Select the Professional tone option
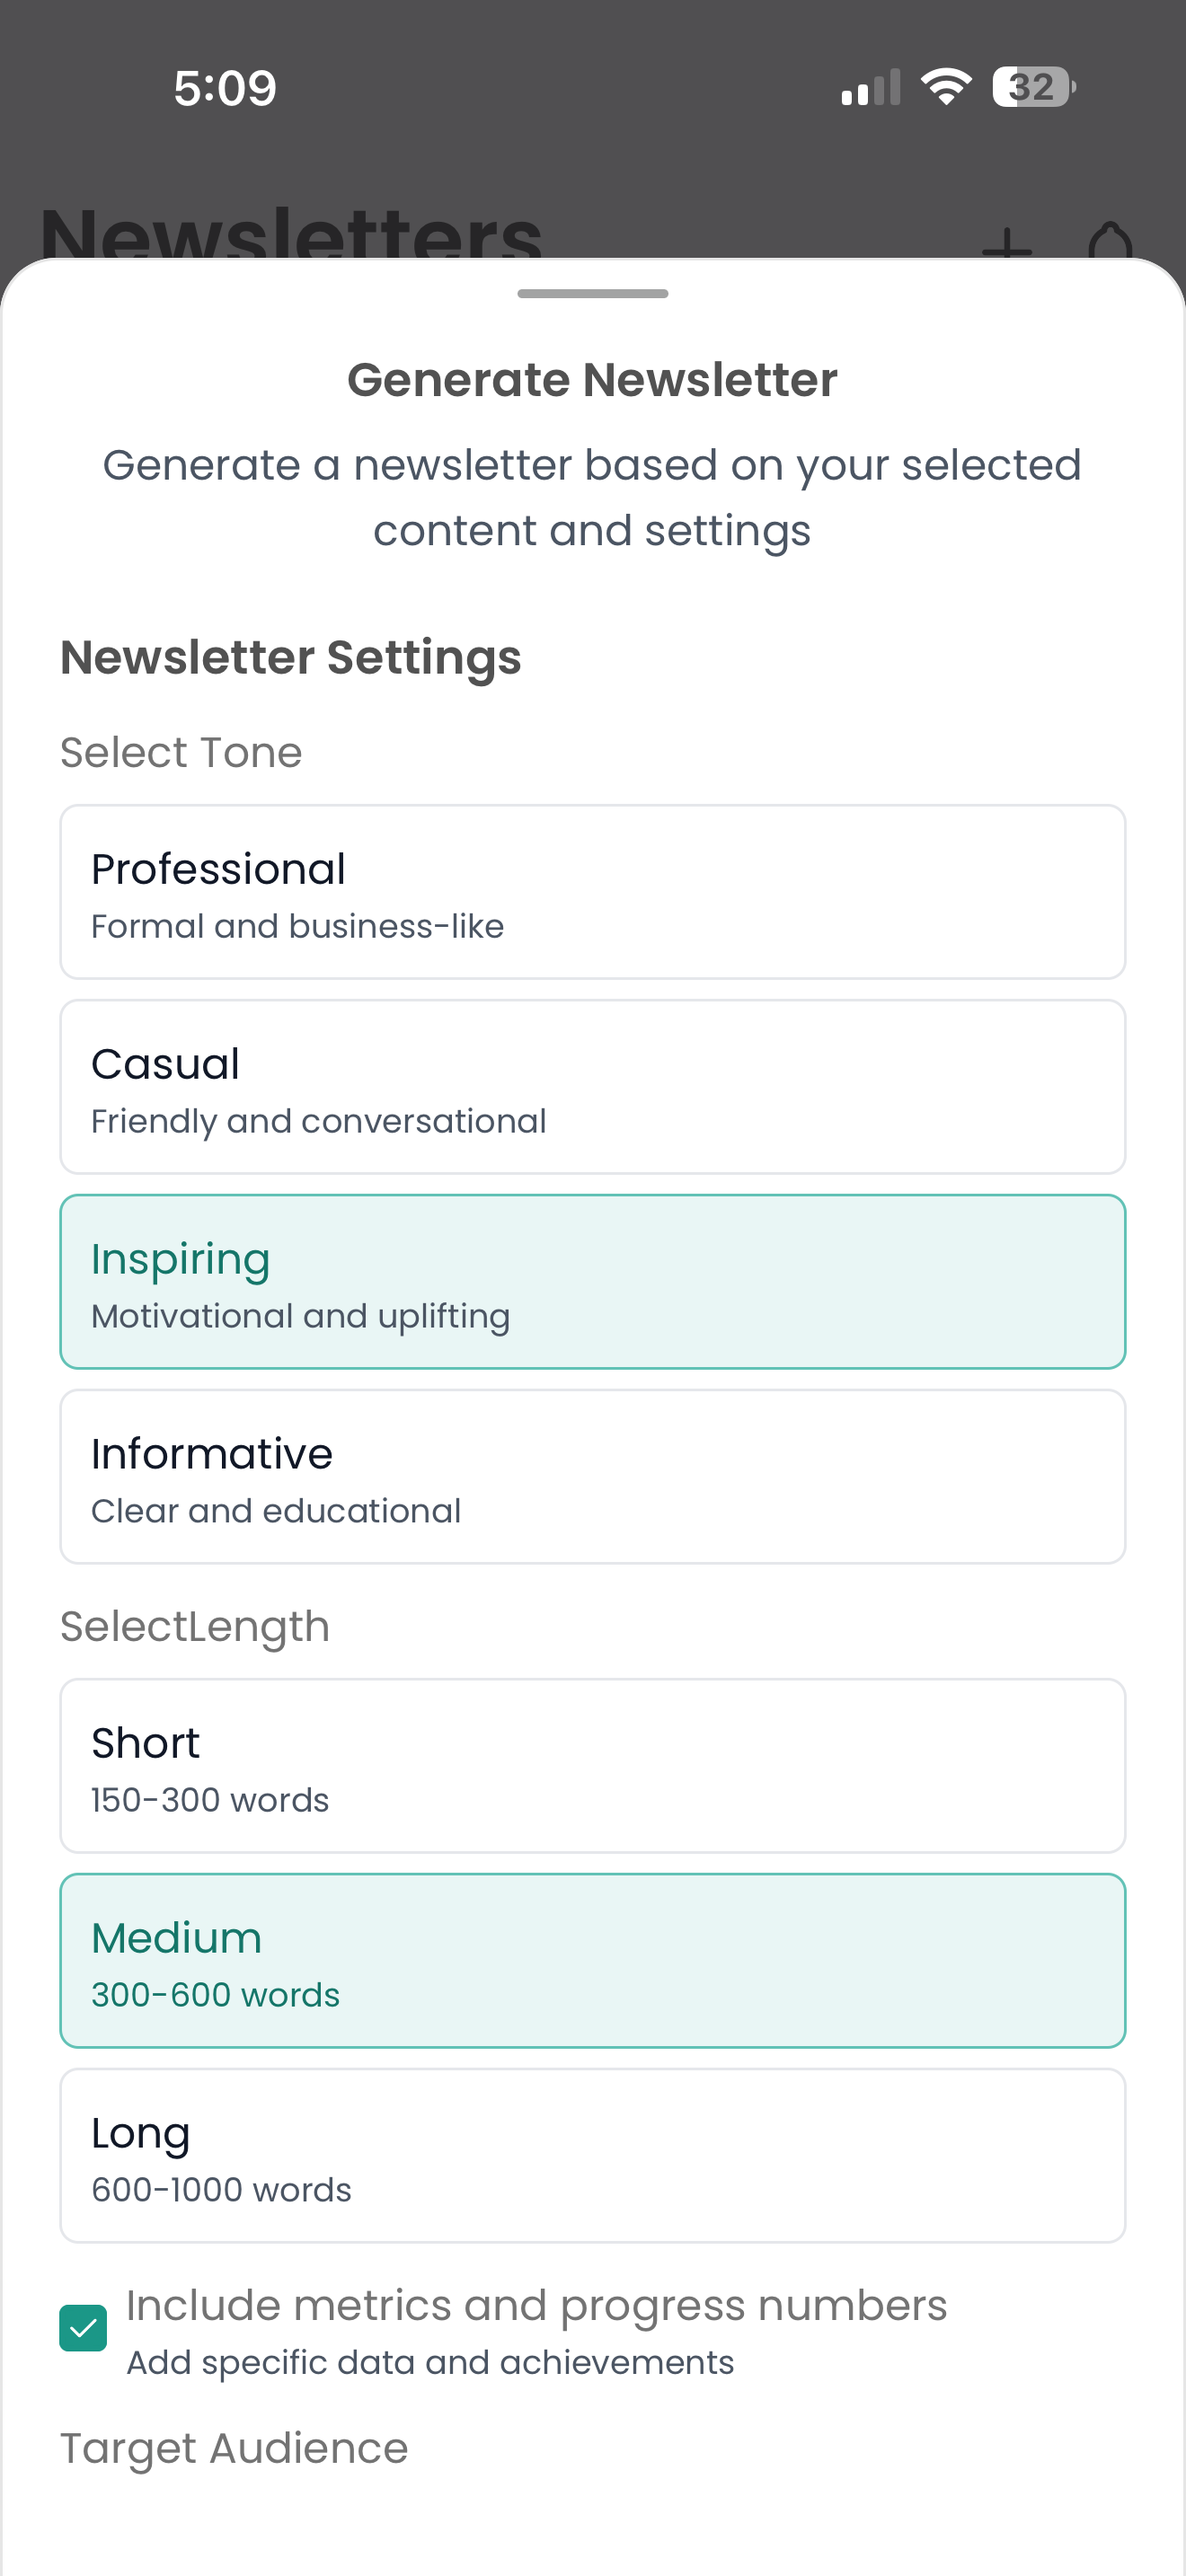Viewport: 1186px width, 2576px height. (593, 891)
